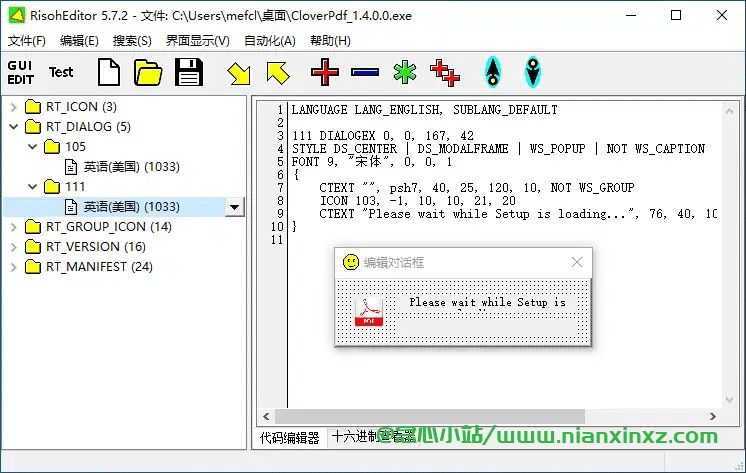Viewport: 746px width, 473px height.
Task: Maximize the RisohEditor window
Action: pos(676,15)
